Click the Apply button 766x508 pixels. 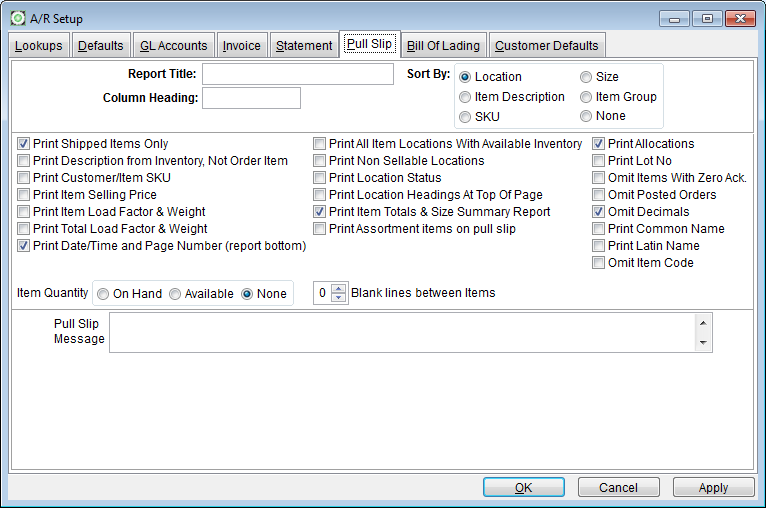click(713, 487)
